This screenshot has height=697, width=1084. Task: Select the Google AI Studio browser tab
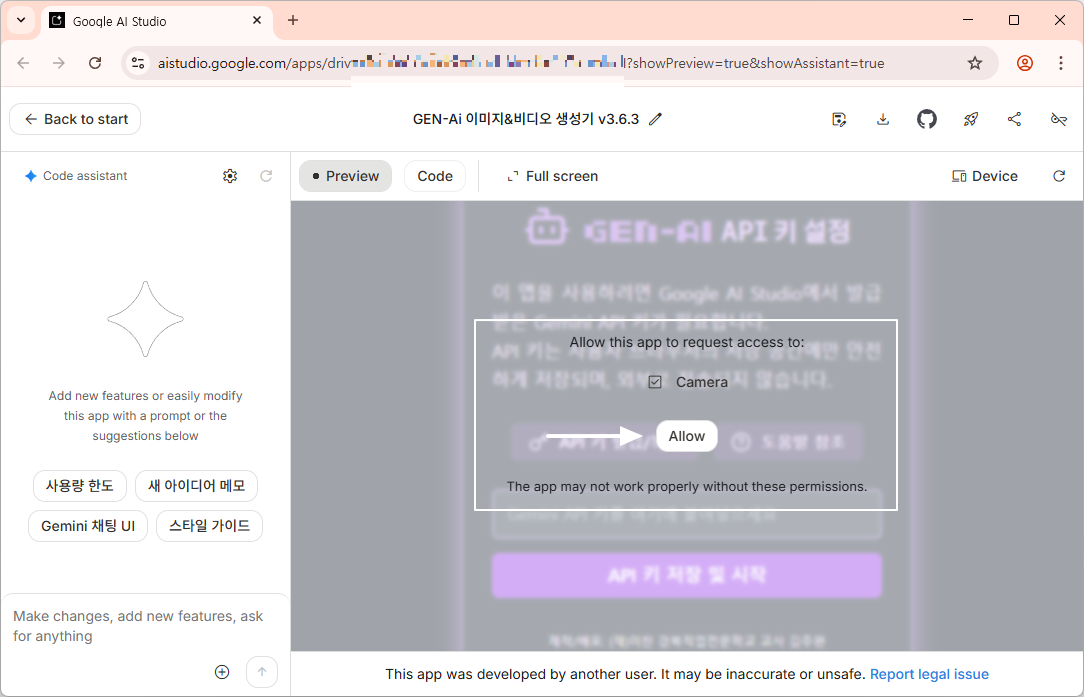(156, 21)
